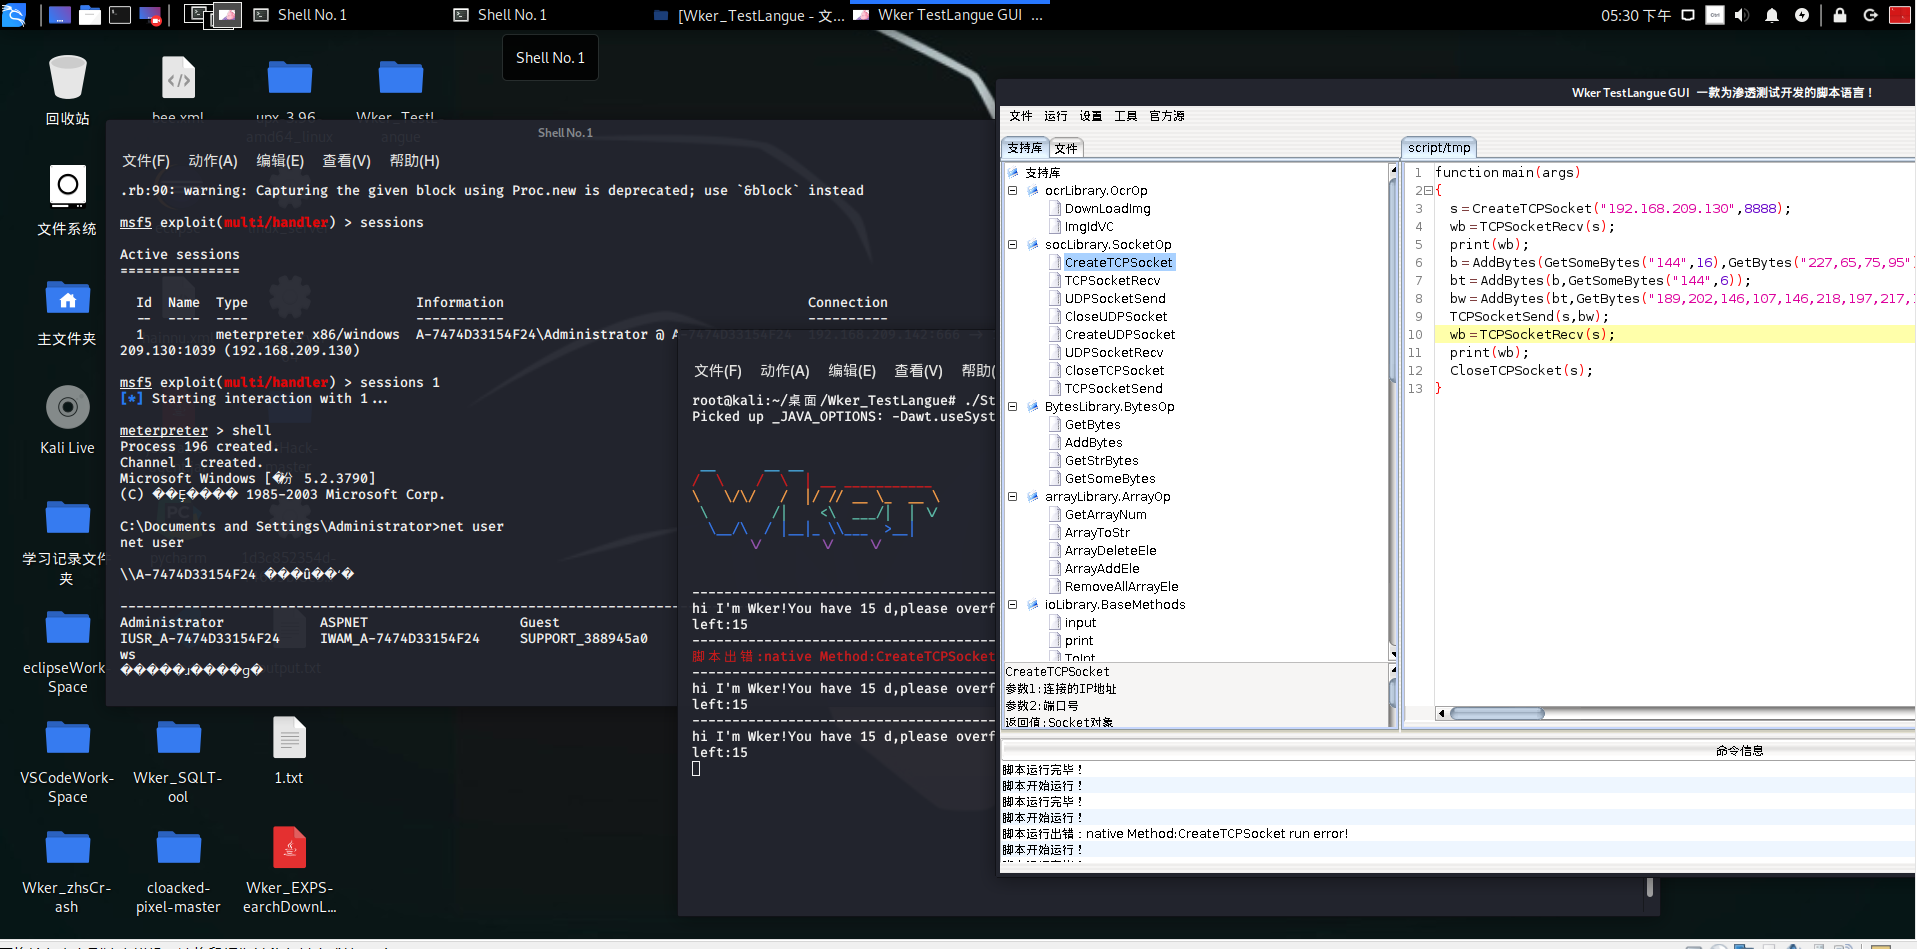Fold the code block at line 2
The height and width of the screenshot is (949, 1917).
1429,190
